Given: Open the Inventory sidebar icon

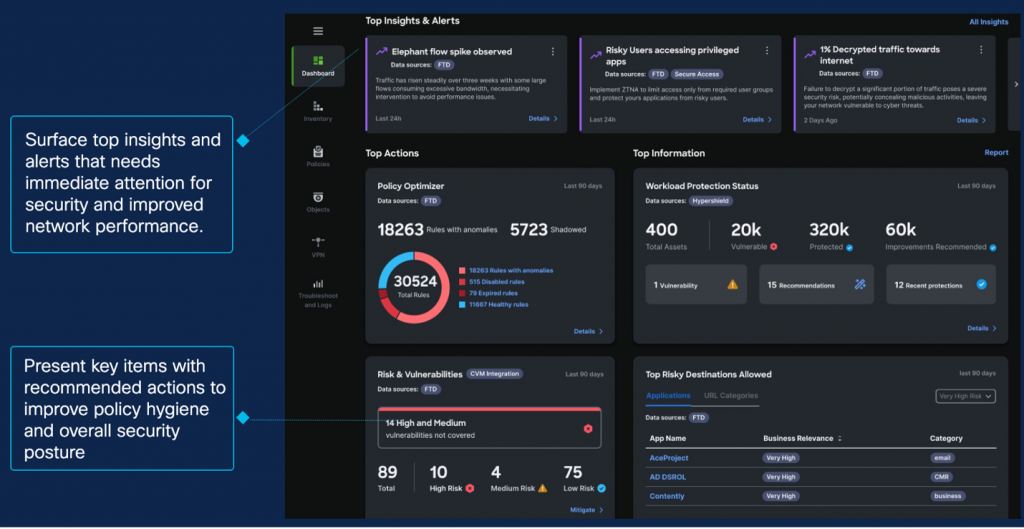Looking at the screenshot, I should pos(318,111).
